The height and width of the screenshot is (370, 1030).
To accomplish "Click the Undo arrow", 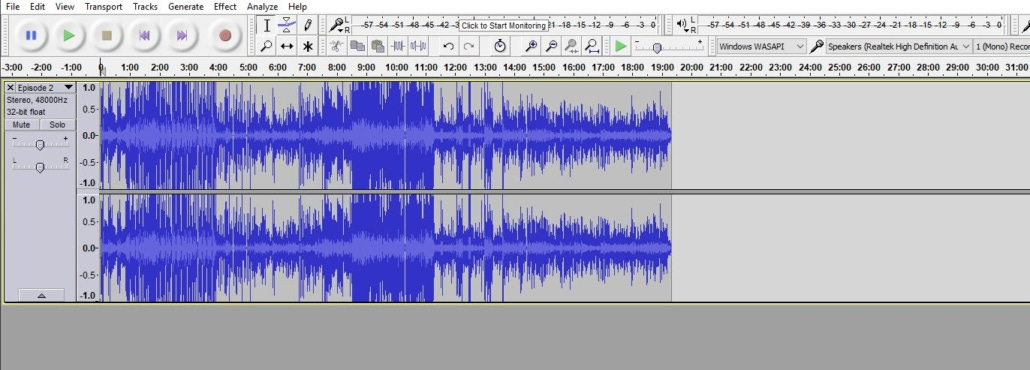I will (448, 46).
